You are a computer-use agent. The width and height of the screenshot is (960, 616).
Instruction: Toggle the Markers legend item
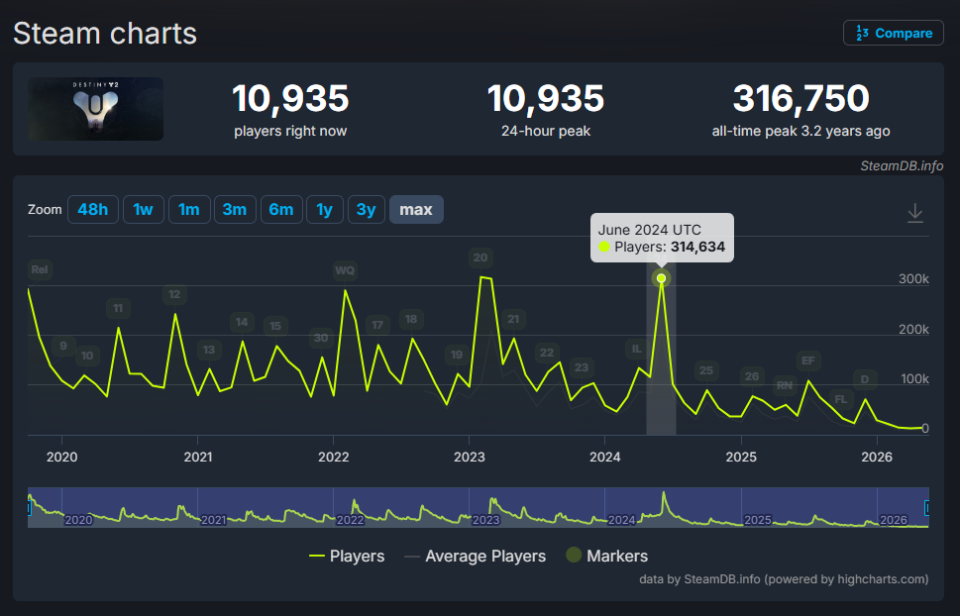pyautogui.click(x=607, y=555)
